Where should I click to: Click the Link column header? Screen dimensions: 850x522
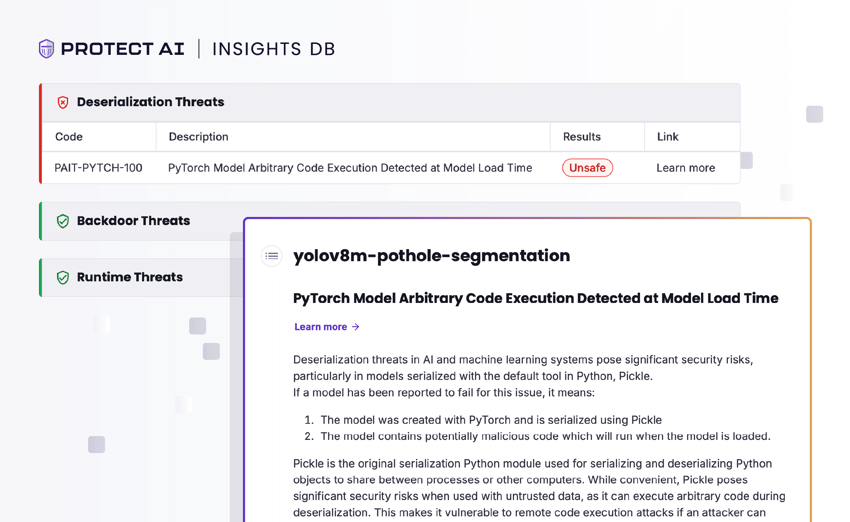pyautogui.click(x=667, y=137)
